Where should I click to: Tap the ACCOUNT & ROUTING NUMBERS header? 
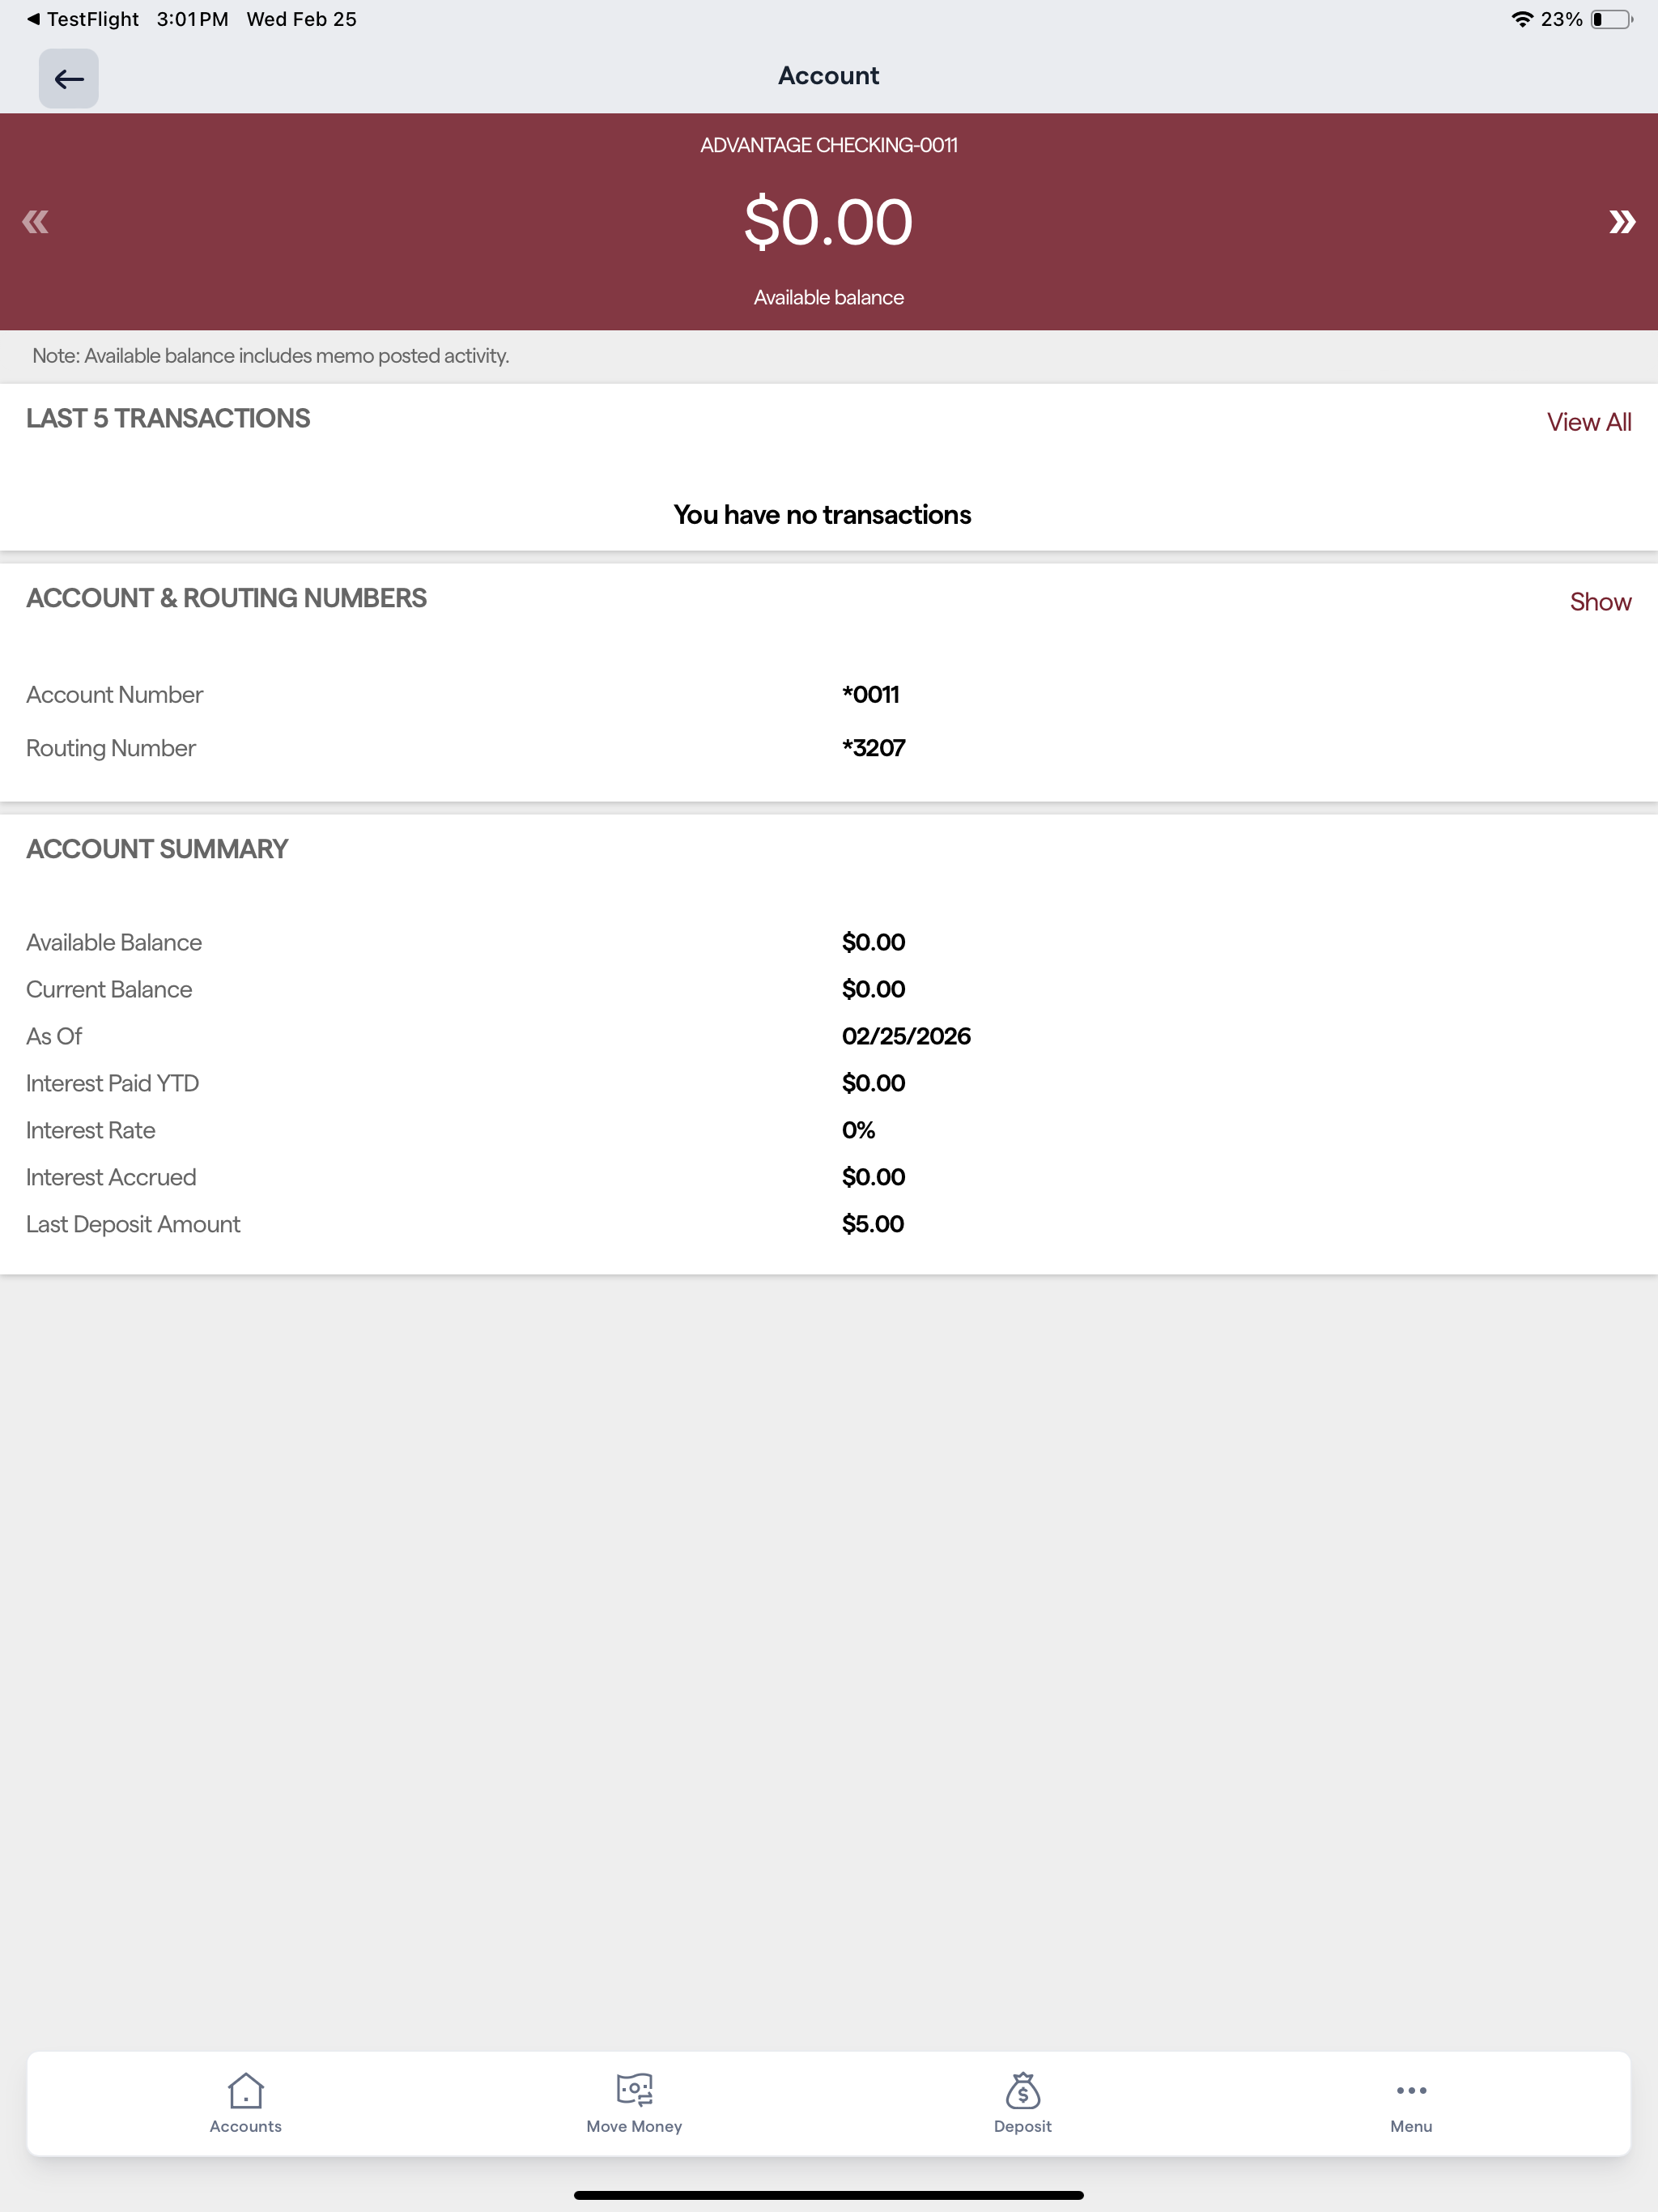pyautogui.click(x=226, y=598)
